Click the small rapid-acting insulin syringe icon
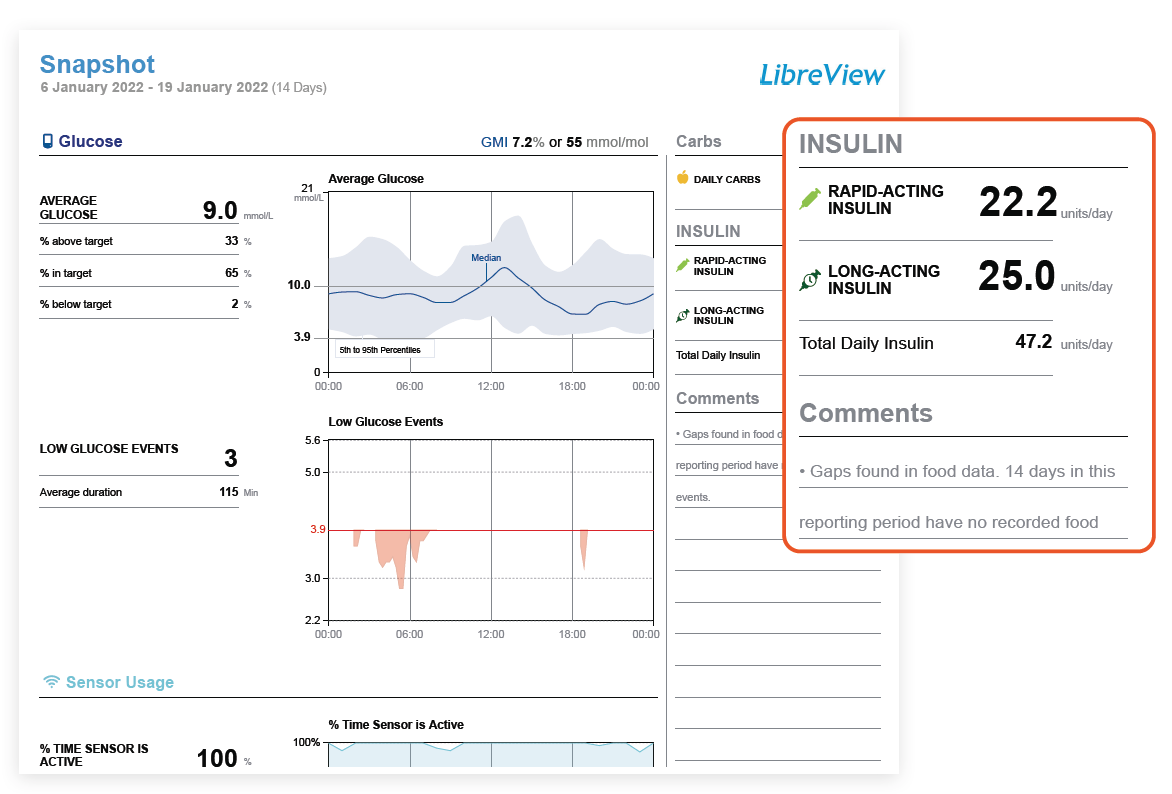The height and width of the screenshot is (794, 1172). pos(683,266)
